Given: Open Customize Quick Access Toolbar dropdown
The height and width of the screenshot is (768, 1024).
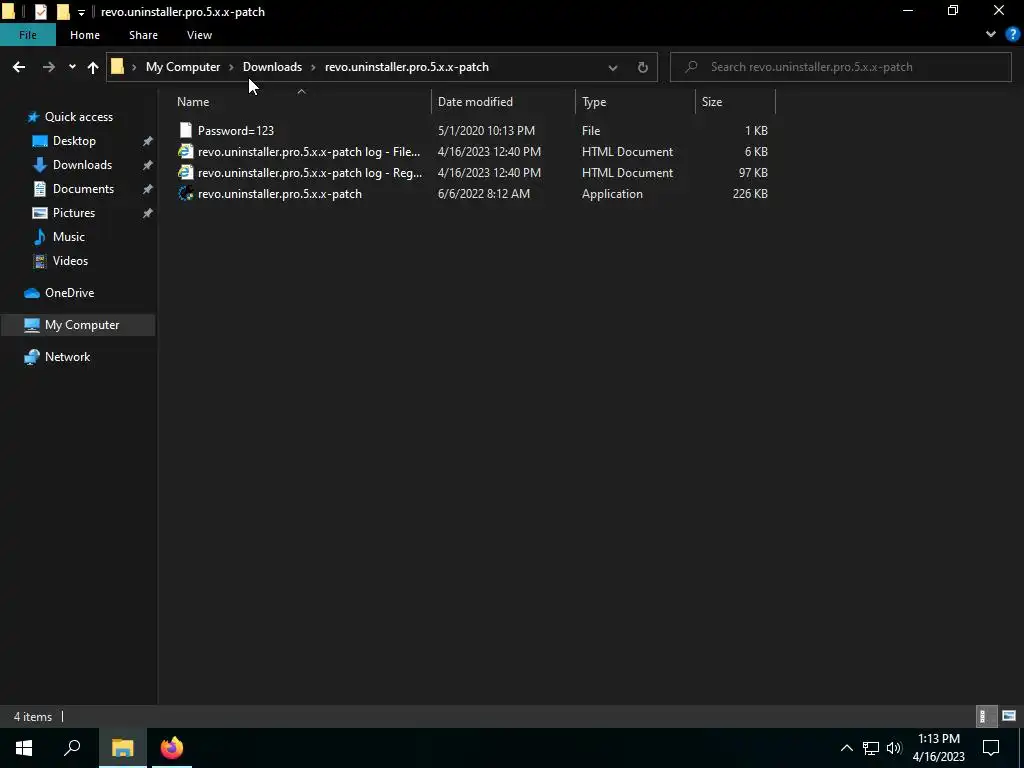Looking at the screenshot, I should tap(81, 12).
